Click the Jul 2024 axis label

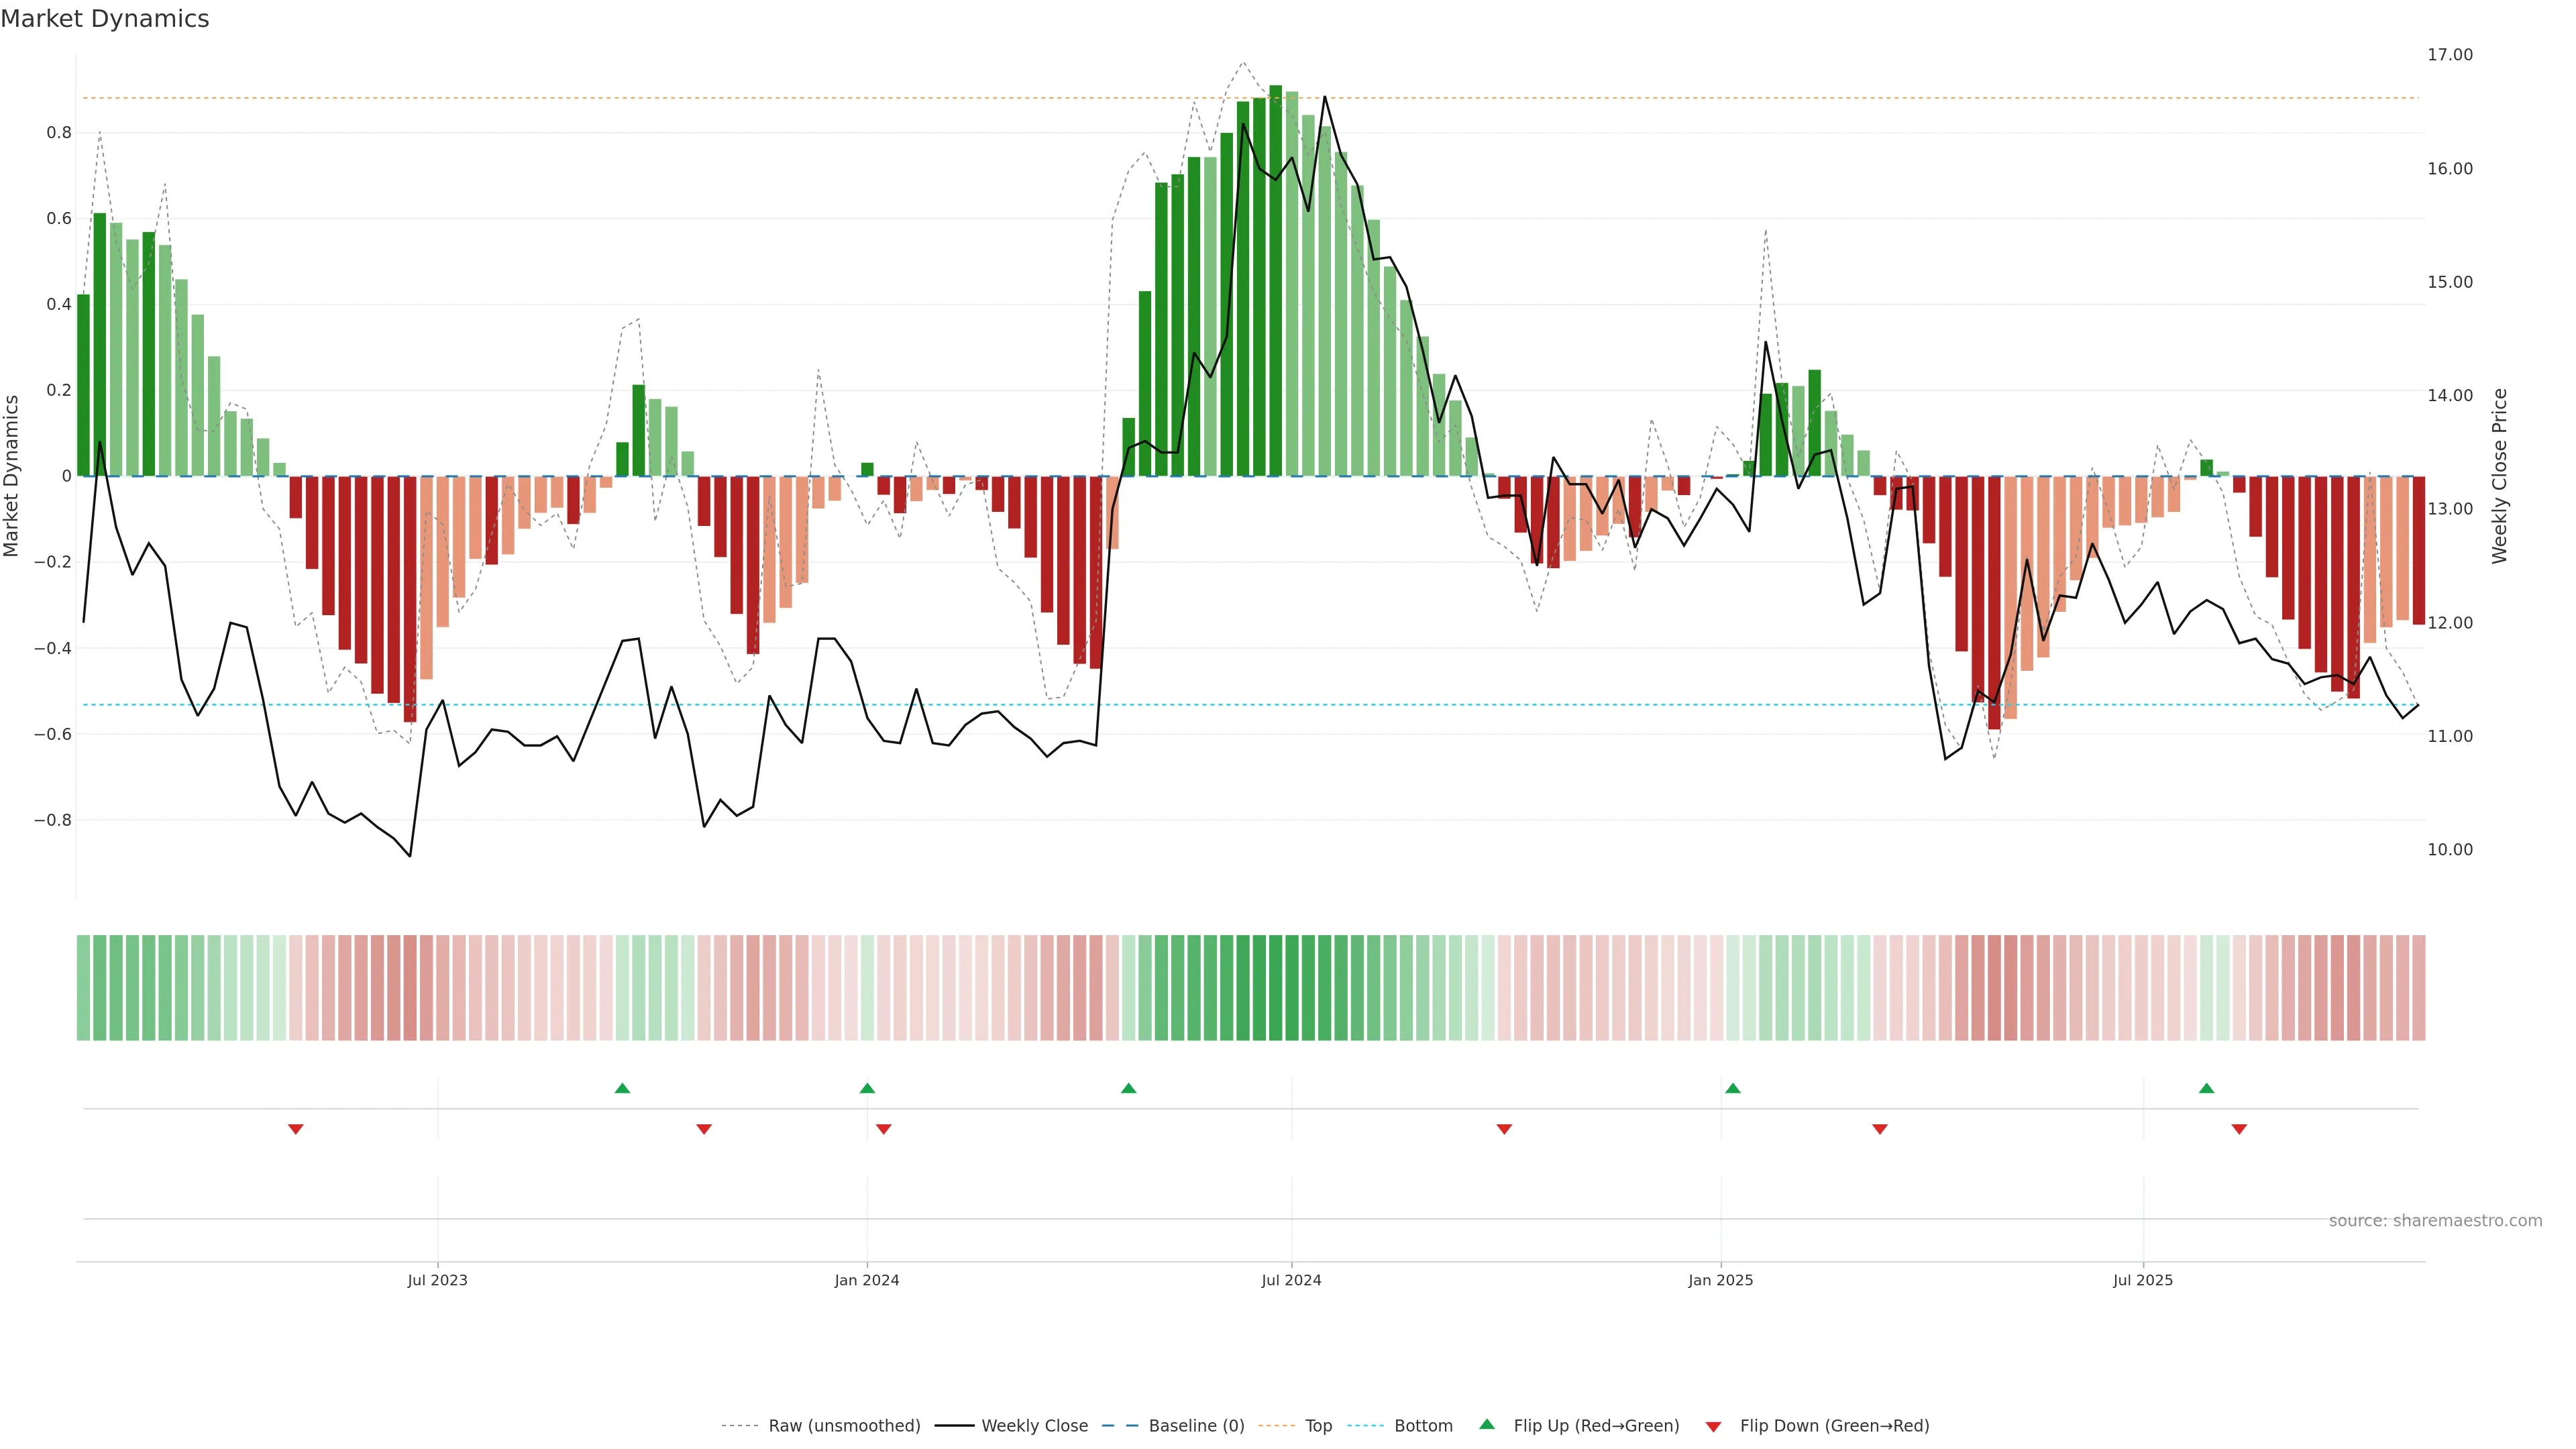click(x=1291, y=1280)
